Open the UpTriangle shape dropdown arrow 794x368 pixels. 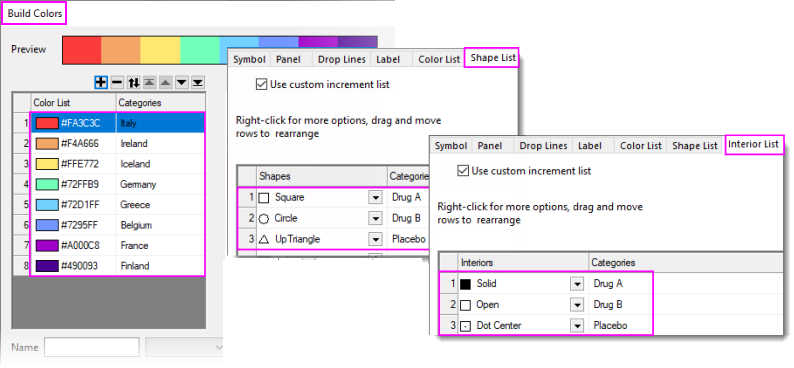tap(375, 239)
